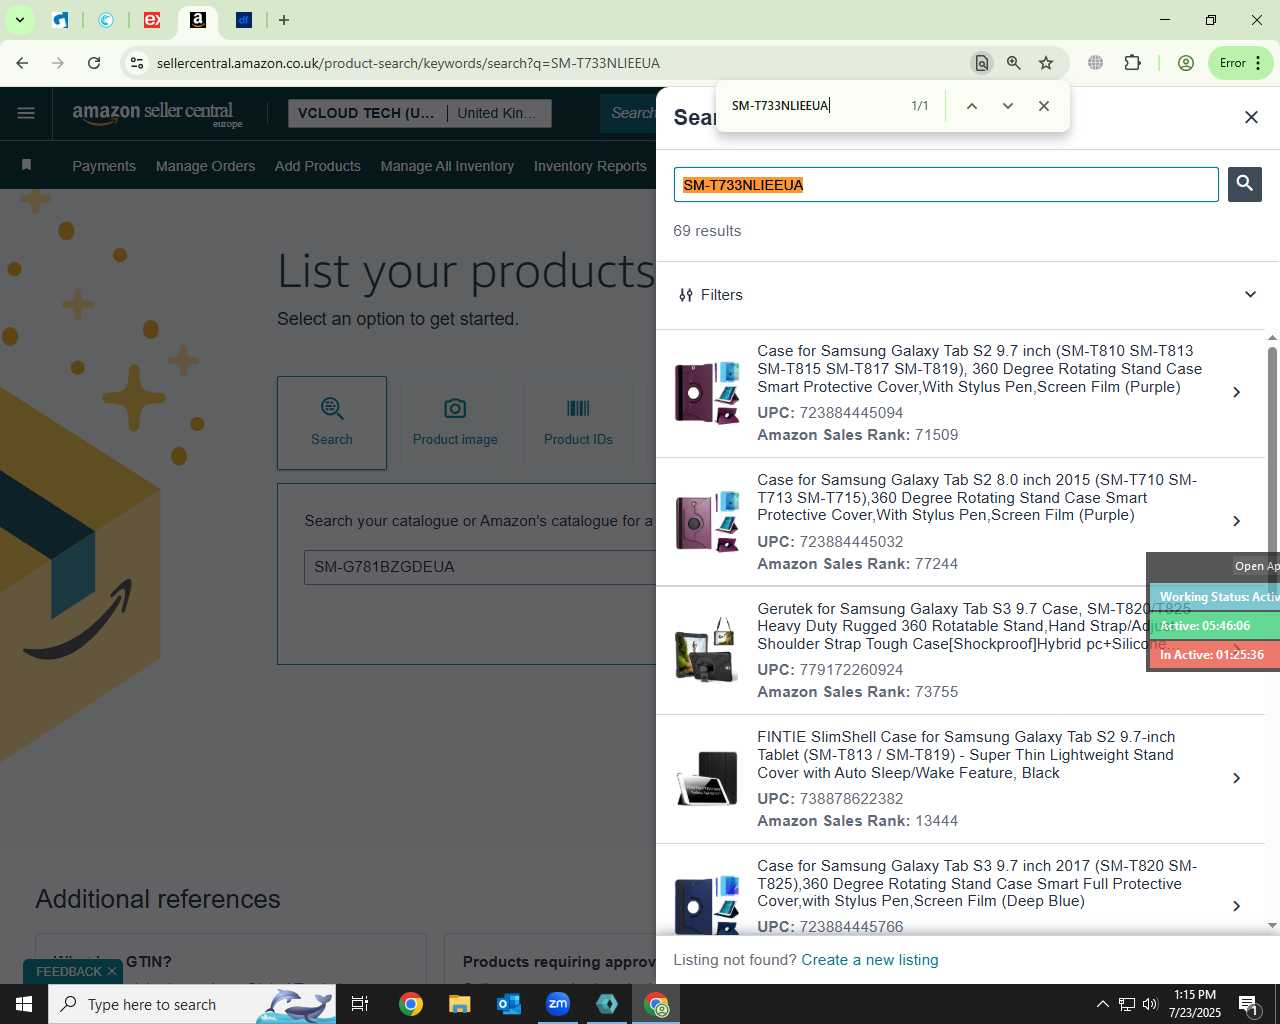1280x1024 pixels.
Task: Show hidden system tray icons
Action: [x=1102, y=1004]
